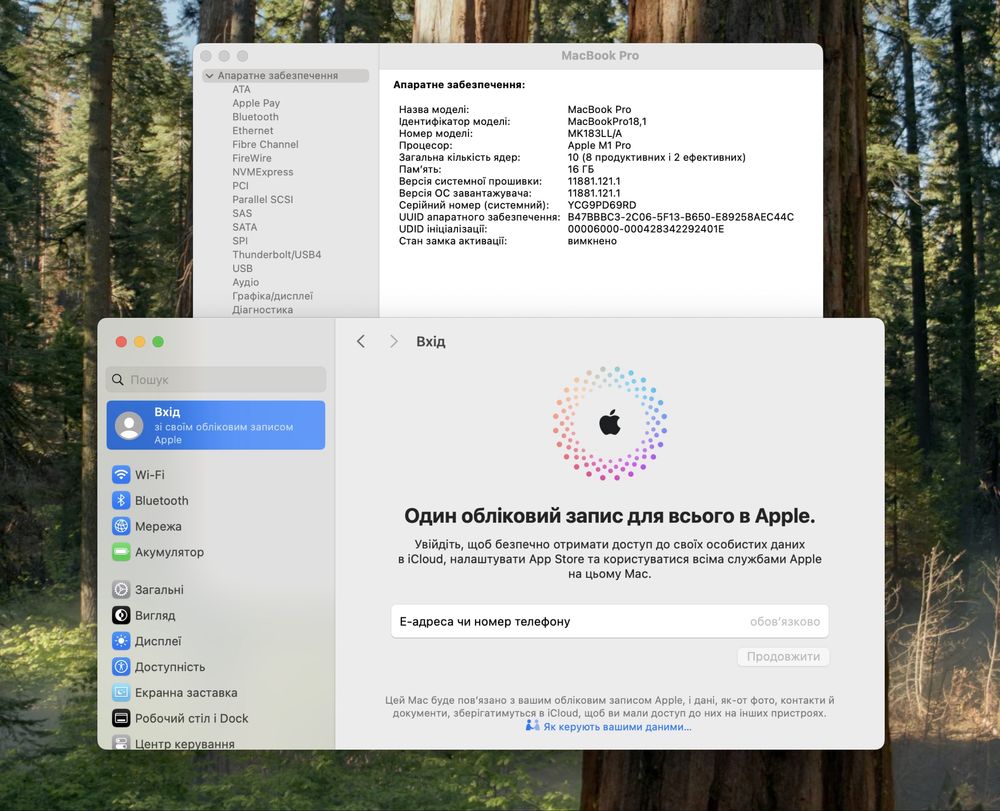The width and height of the screenshot is (1000, 811).
Task: Go forward with the right chevron
Action: (x=393, y=342)
